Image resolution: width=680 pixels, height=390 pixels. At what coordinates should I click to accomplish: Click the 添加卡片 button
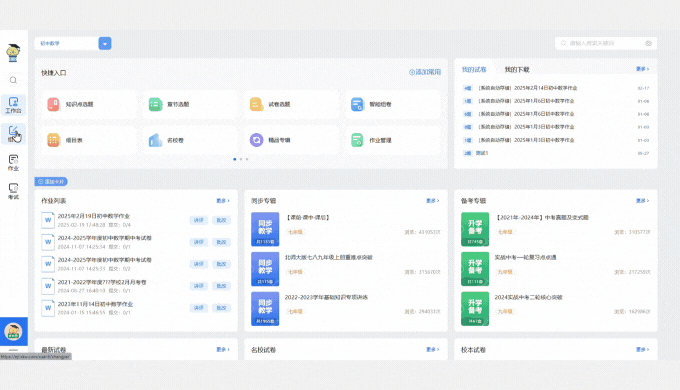pyautogui.click(x=51, y=182)
